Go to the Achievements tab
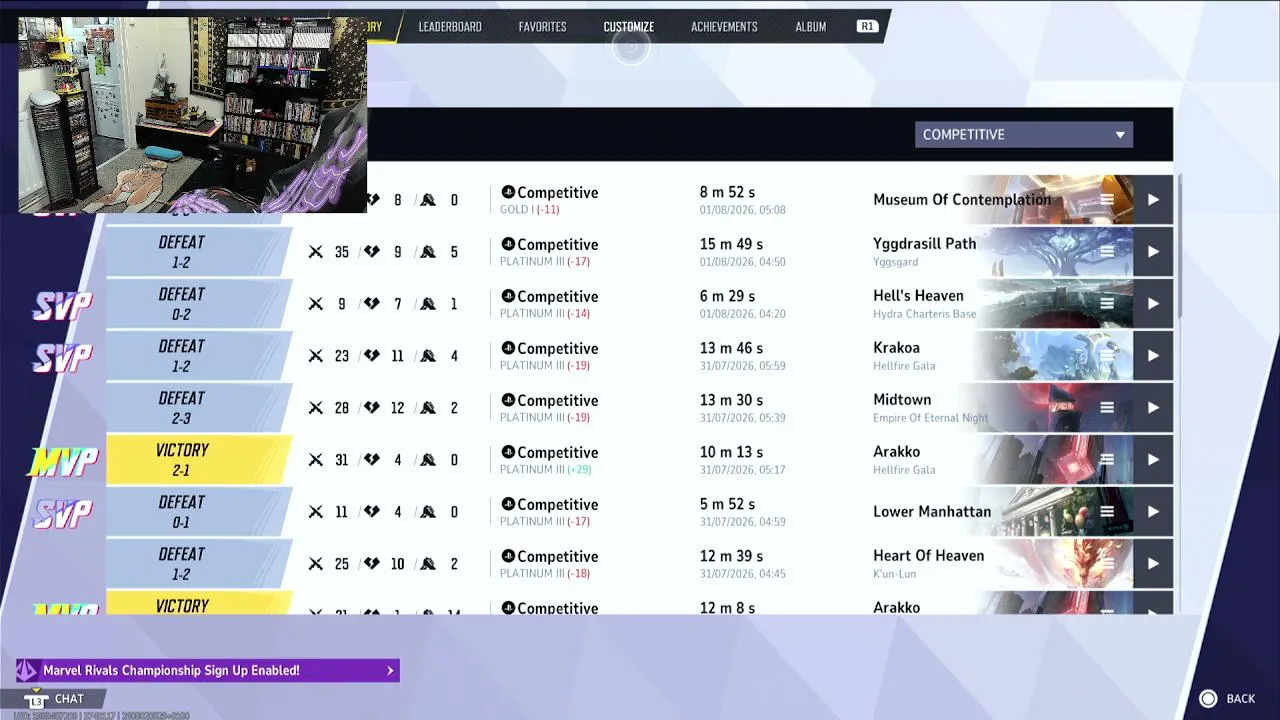The image size is (1280, 720). pos(724,27)
